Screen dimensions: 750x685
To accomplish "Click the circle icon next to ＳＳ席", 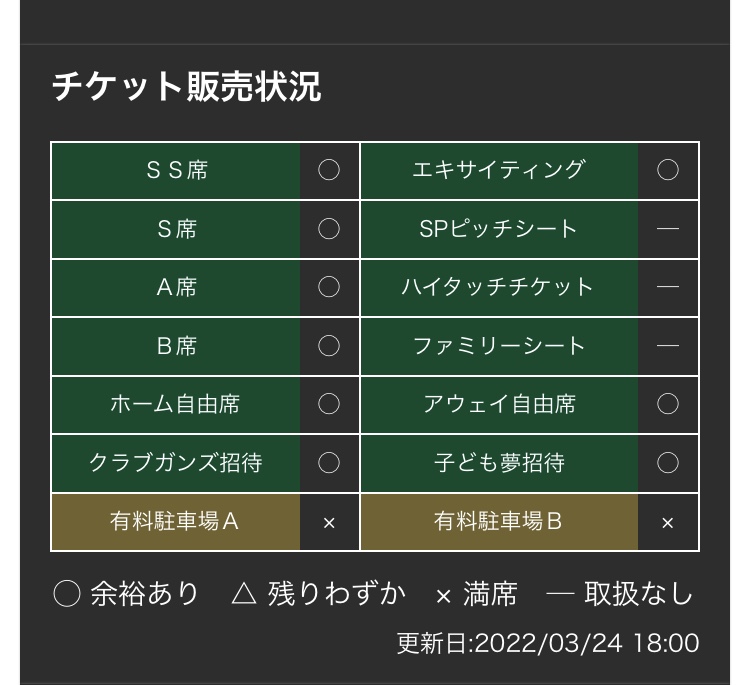I will [x=329, y=170].
